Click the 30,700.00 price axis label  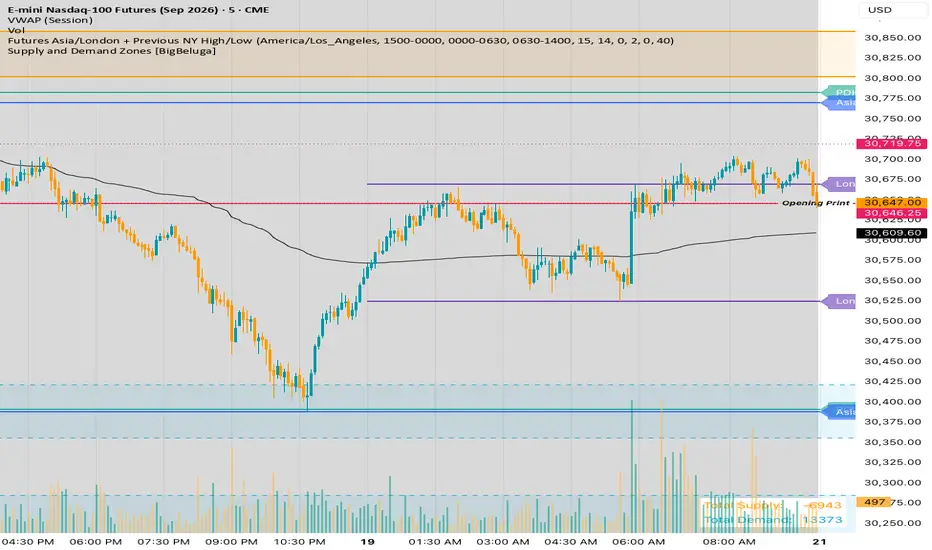click(892, 159)
